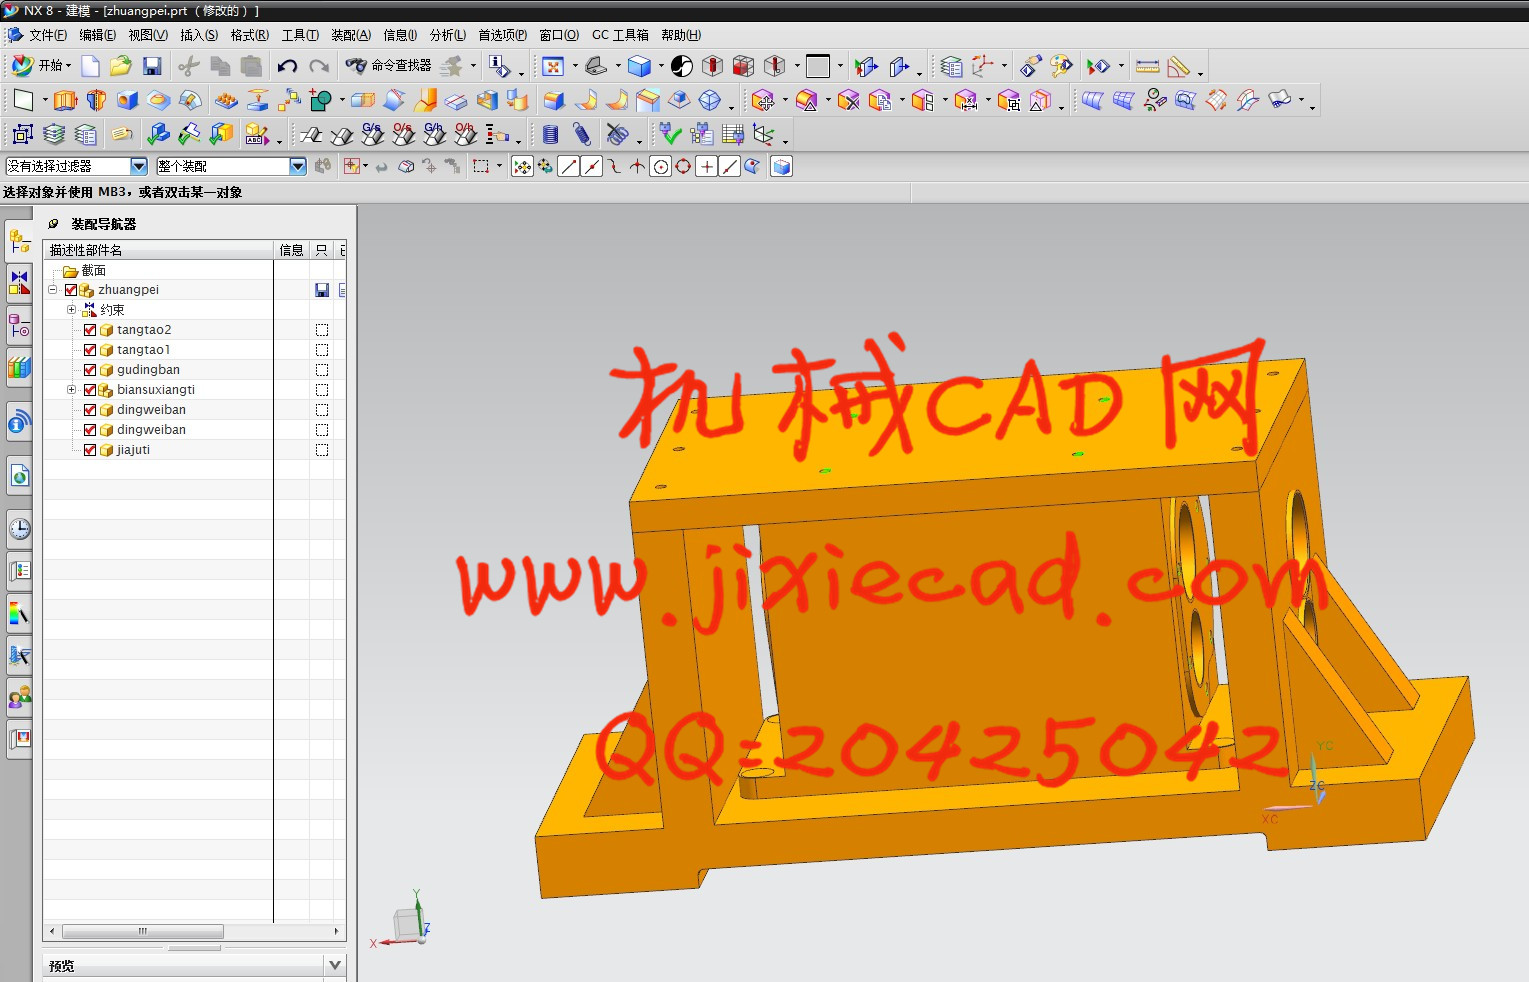
Task: Open the Reuse Library books sidebar tab
Action: 19,367
